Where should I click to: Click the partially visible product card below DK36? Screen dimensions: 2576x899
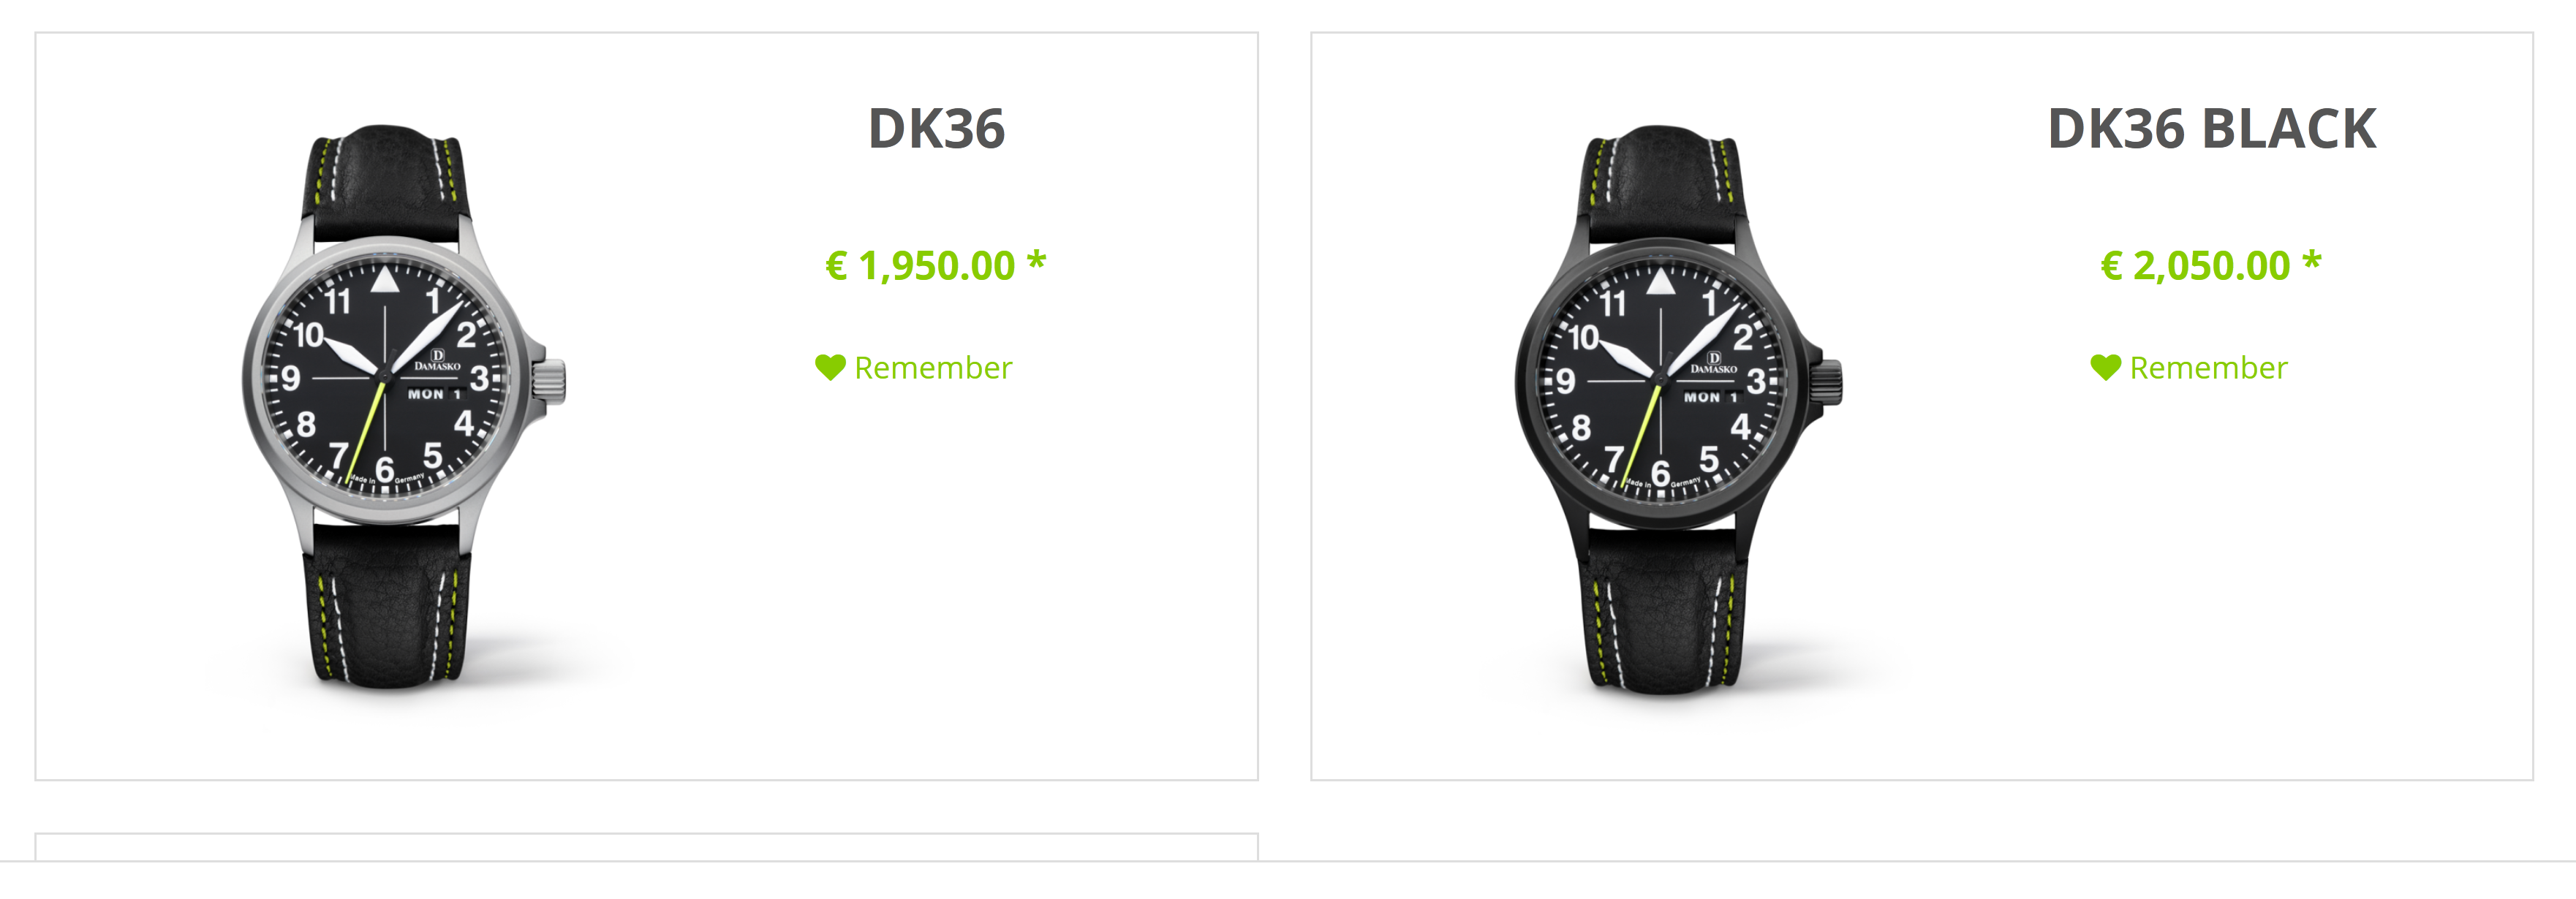tap(646, 846)
